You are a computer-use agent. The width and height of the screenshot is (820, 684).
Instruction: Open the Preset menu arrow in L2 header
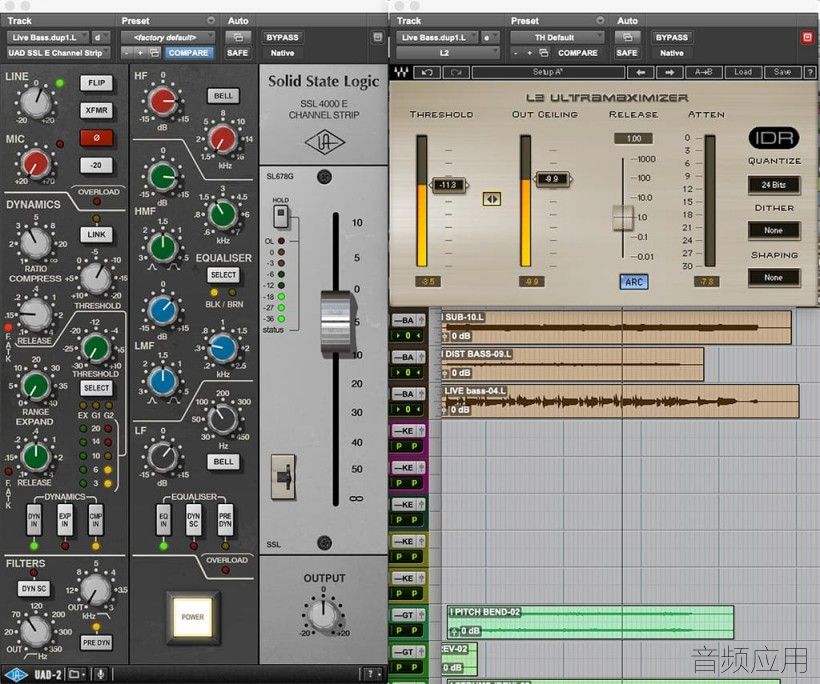coord(600,20)
